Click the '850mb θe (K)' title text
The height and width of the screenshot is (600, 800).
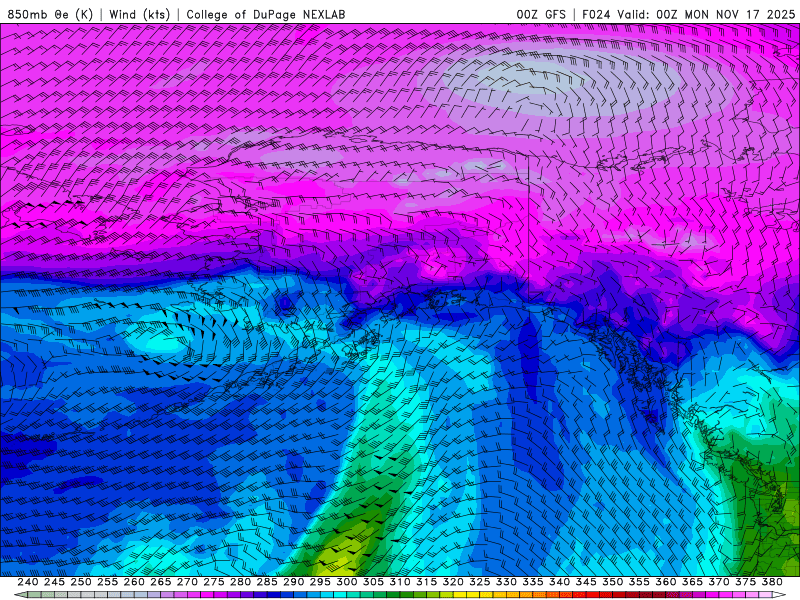51,14
